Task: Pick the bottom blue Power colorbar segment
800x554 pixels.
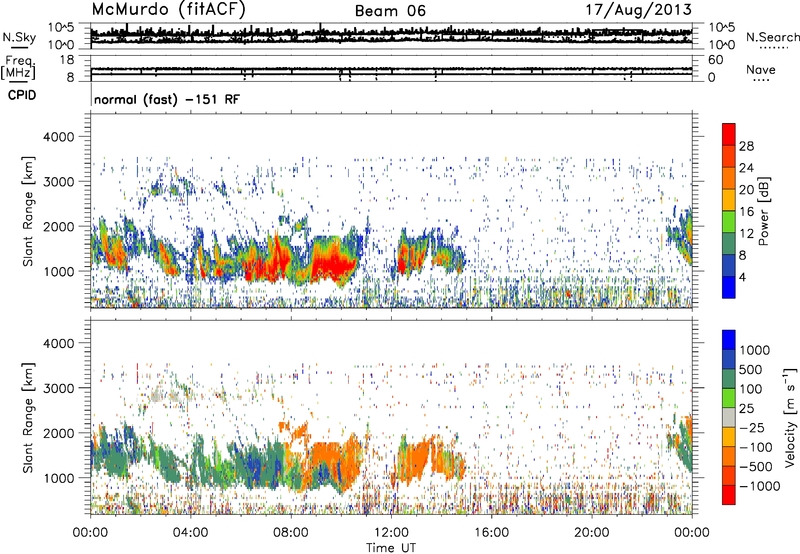Action: (x=729, y=287)
